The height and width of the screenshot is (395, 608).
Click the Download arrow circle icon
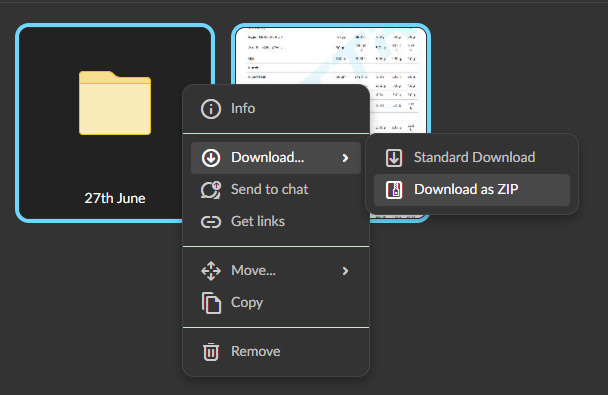click(211, 158)
